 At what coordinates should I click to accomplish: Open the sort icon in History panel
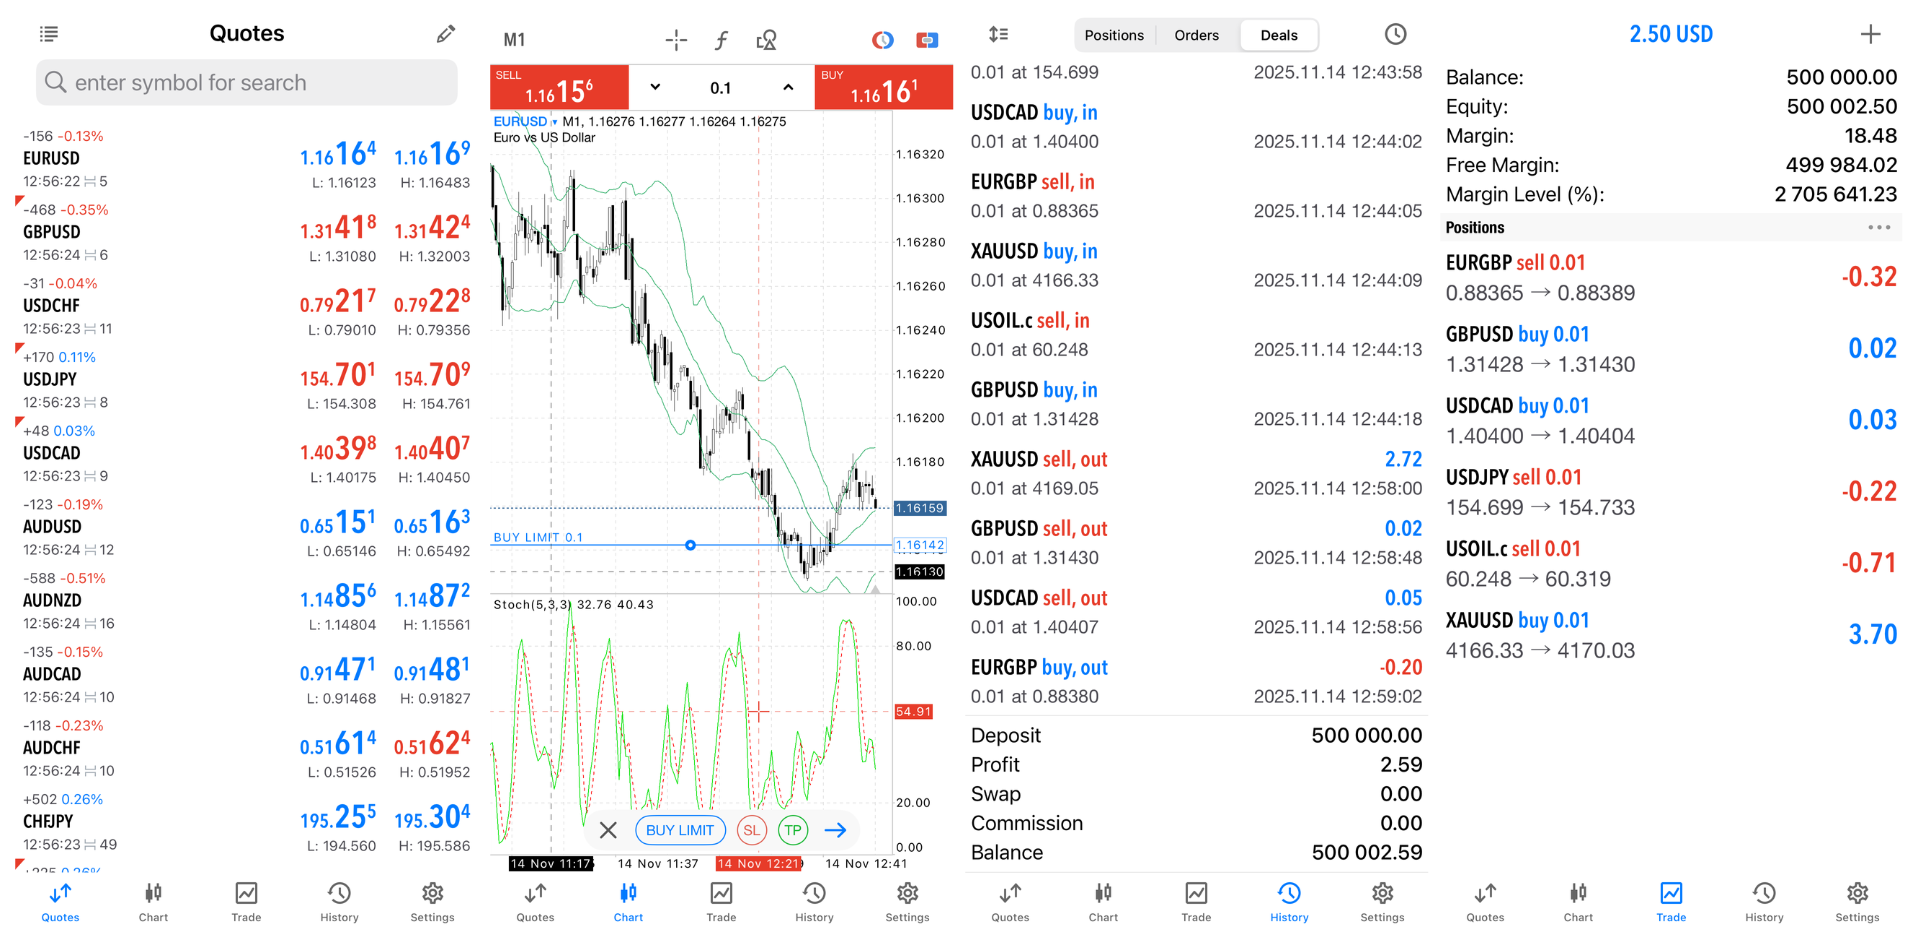tap(998, 34)
